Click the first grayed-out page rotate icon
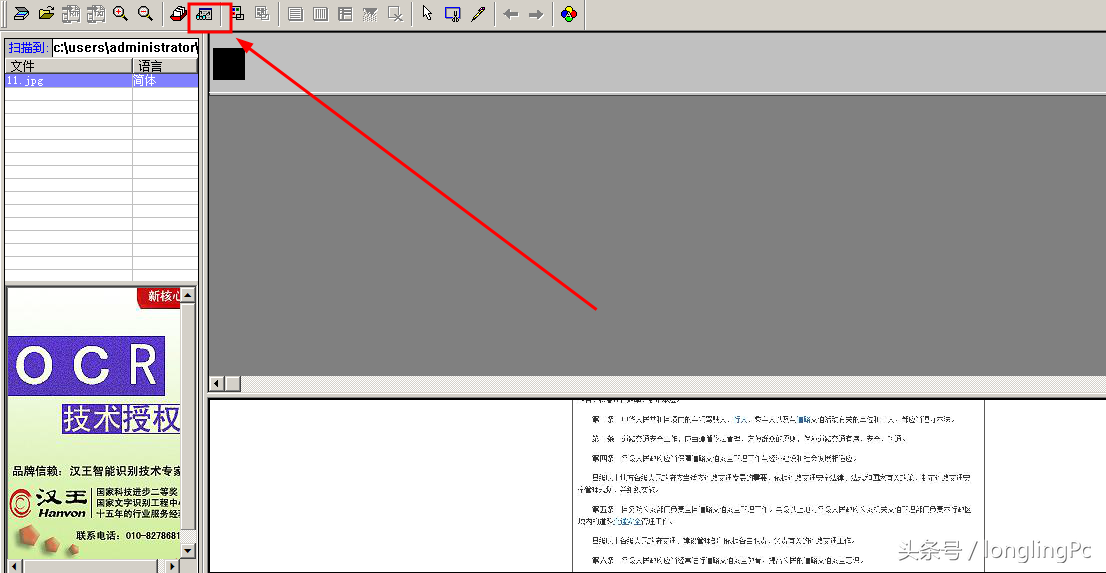Viewport: 1106px width, 573px height. [71, 13]
